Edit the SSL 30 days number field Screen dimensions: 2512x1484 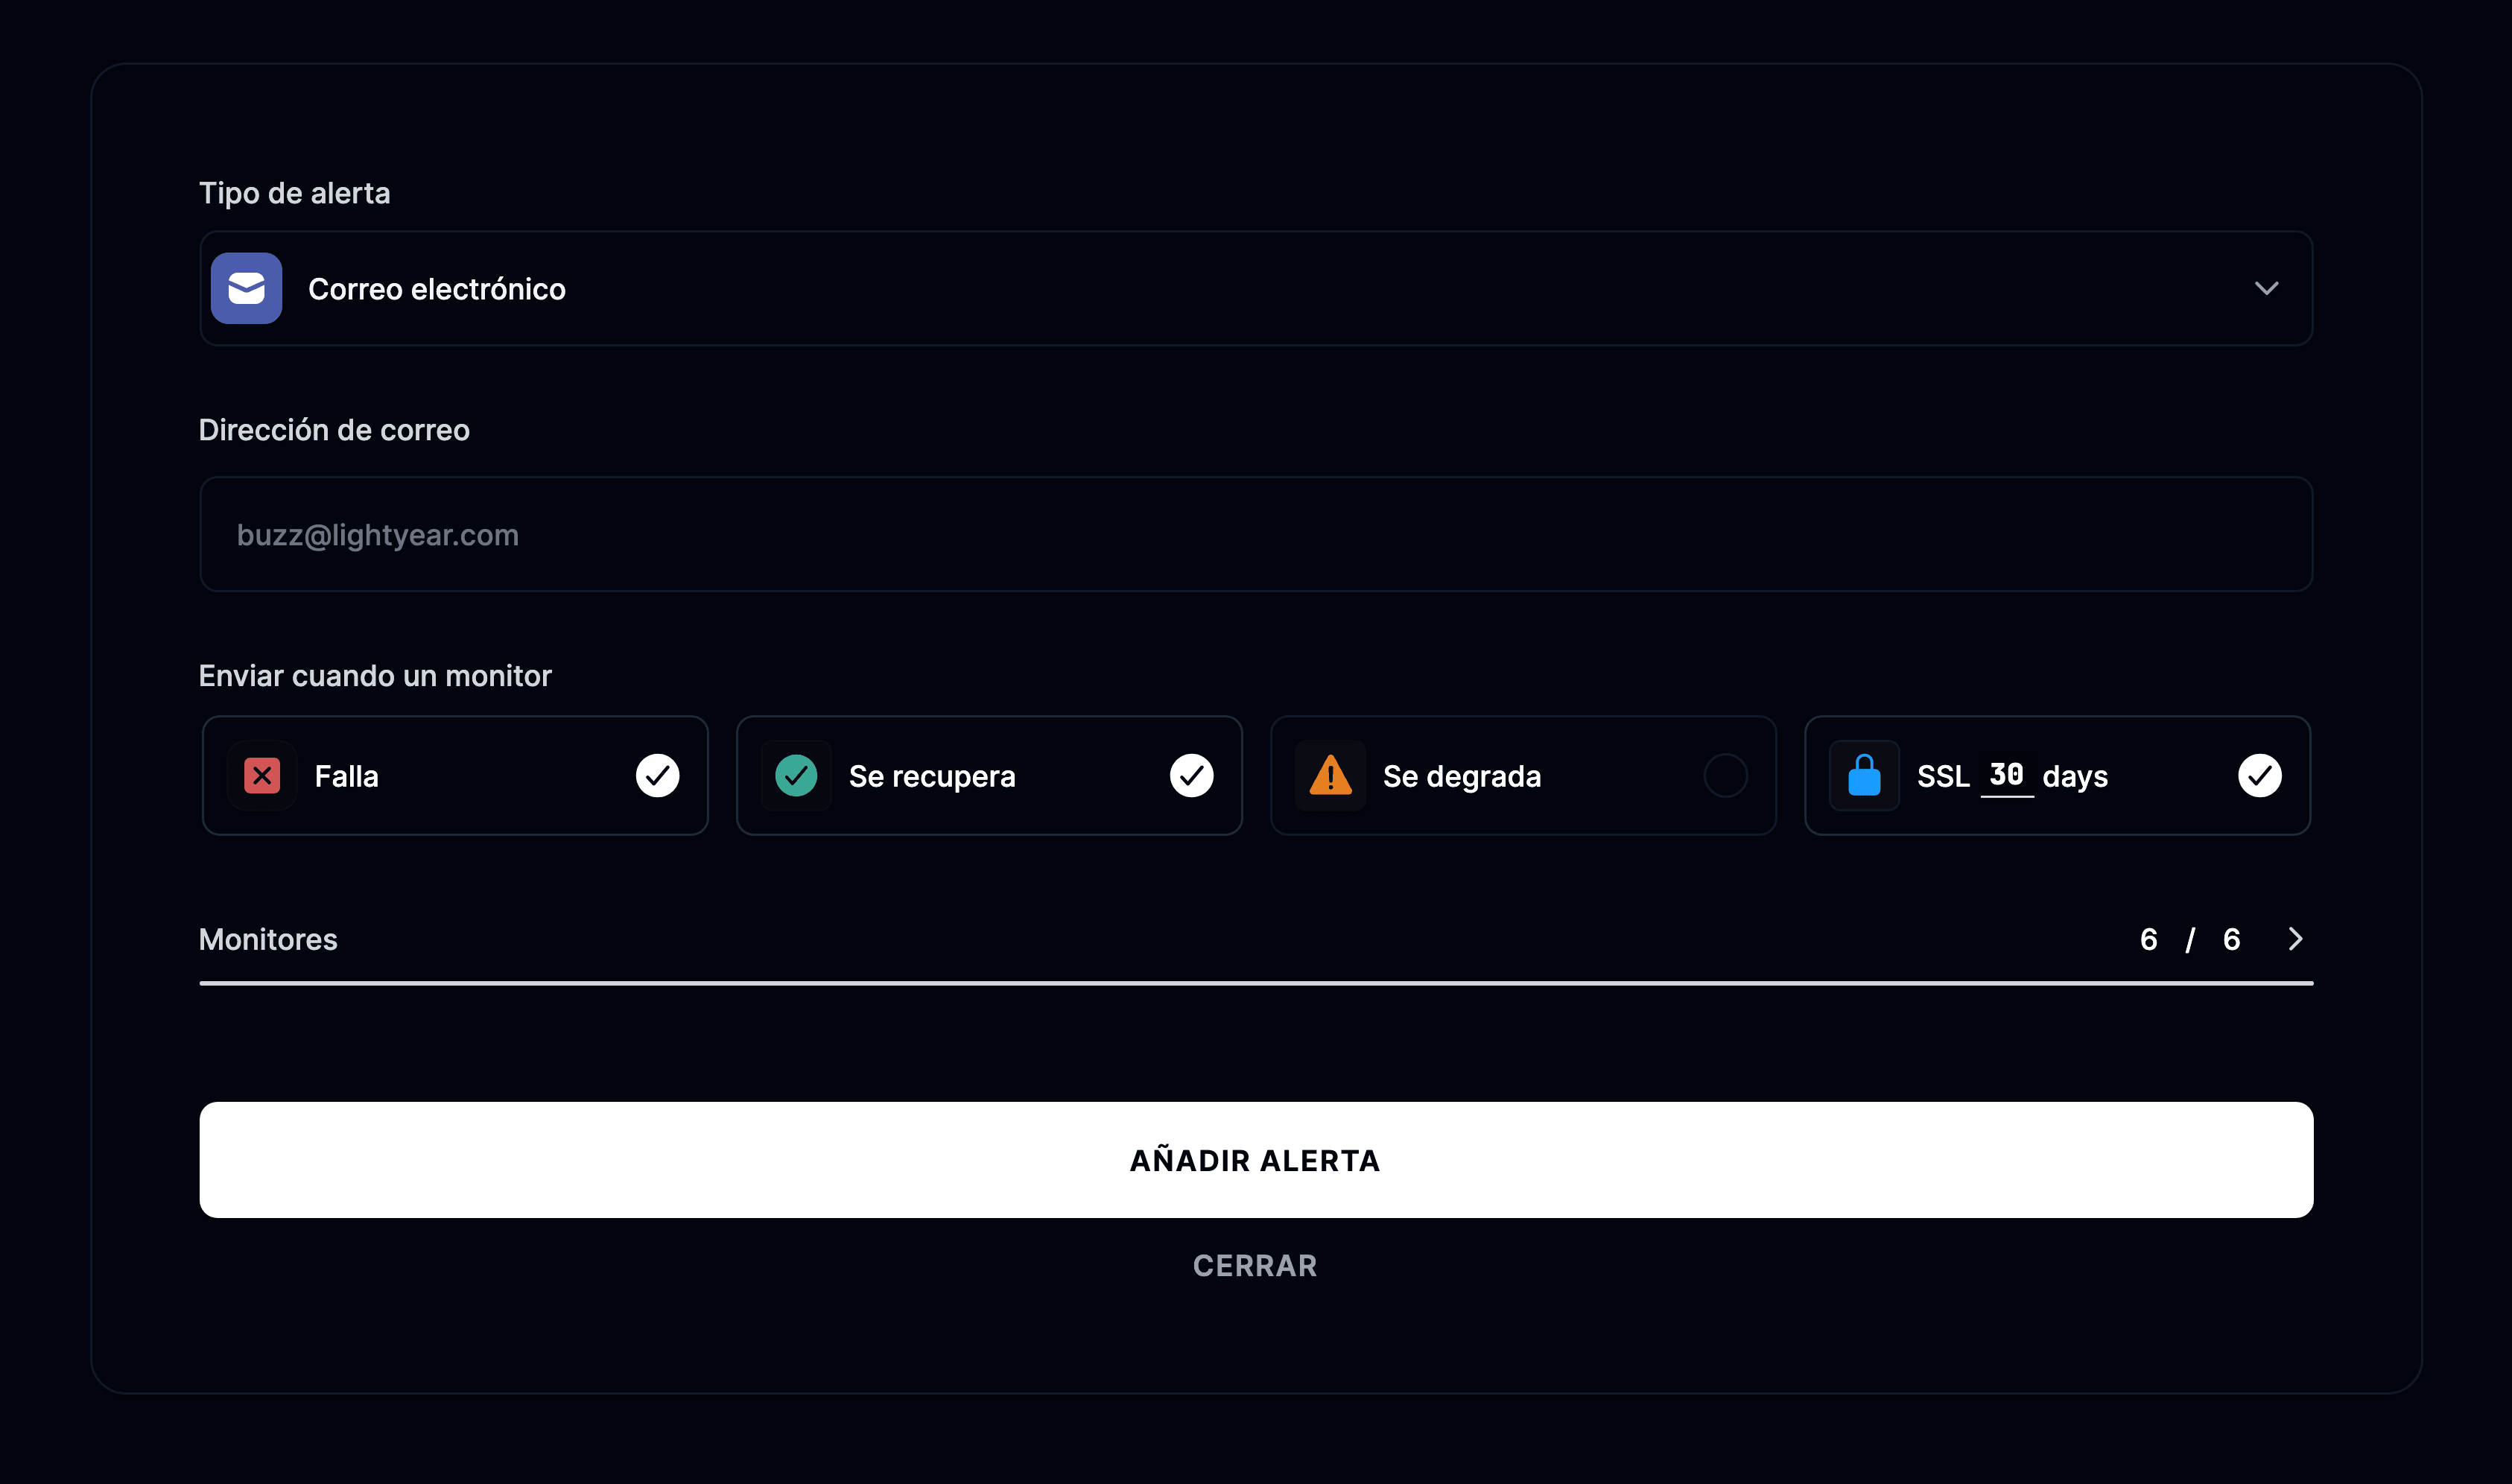click(2006, 775)
